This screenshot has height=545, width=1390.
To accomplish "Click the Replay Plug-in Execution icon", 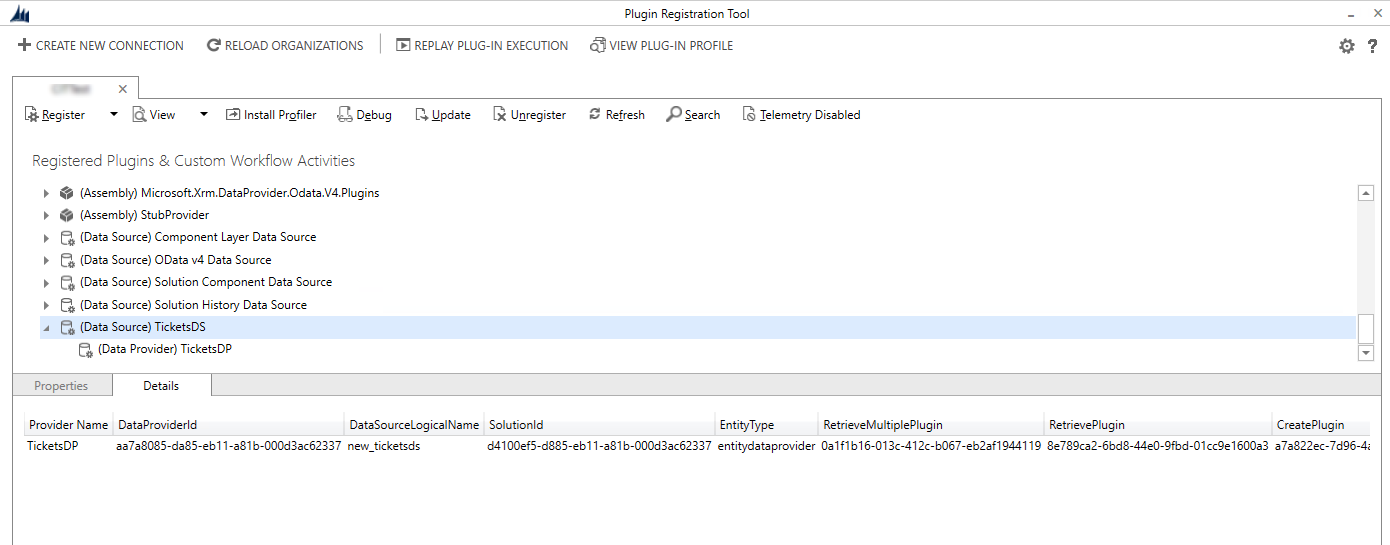I will [x=403, y=45].
